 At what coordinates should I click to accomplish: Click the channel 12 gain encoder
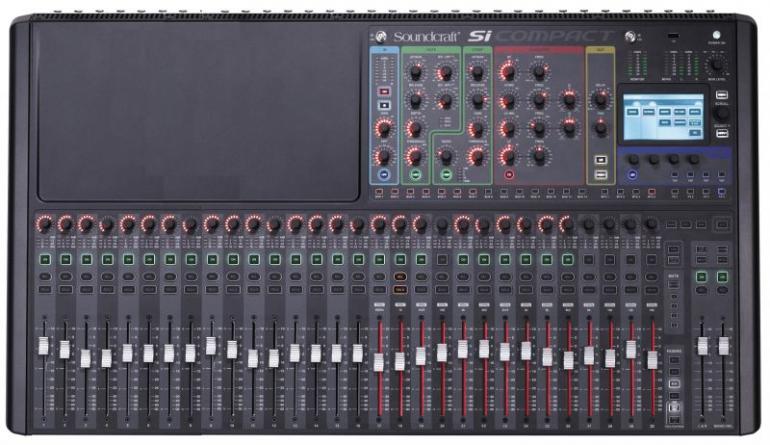274,225
